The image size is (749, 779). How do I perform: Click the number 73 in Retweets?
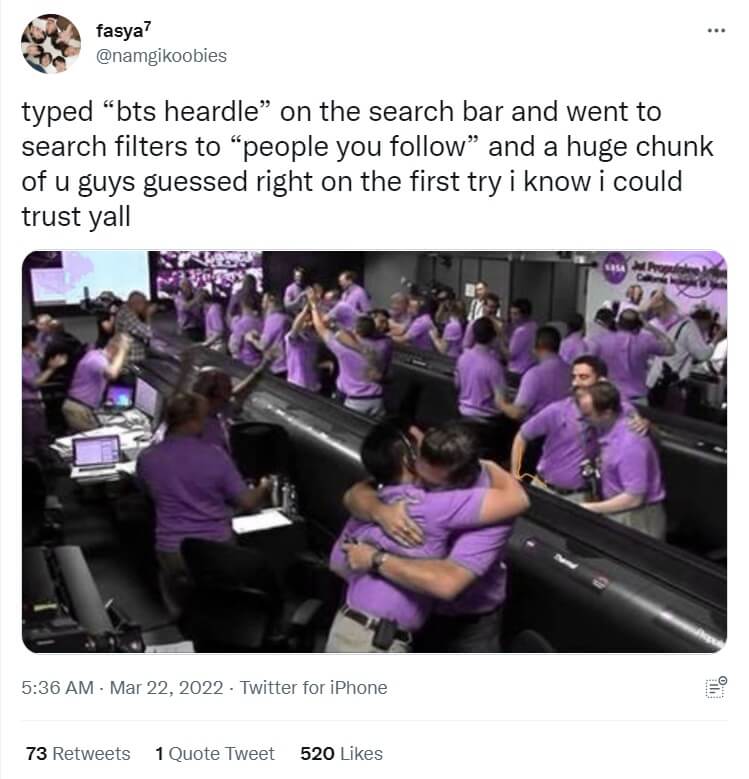[x=36, y=753]
